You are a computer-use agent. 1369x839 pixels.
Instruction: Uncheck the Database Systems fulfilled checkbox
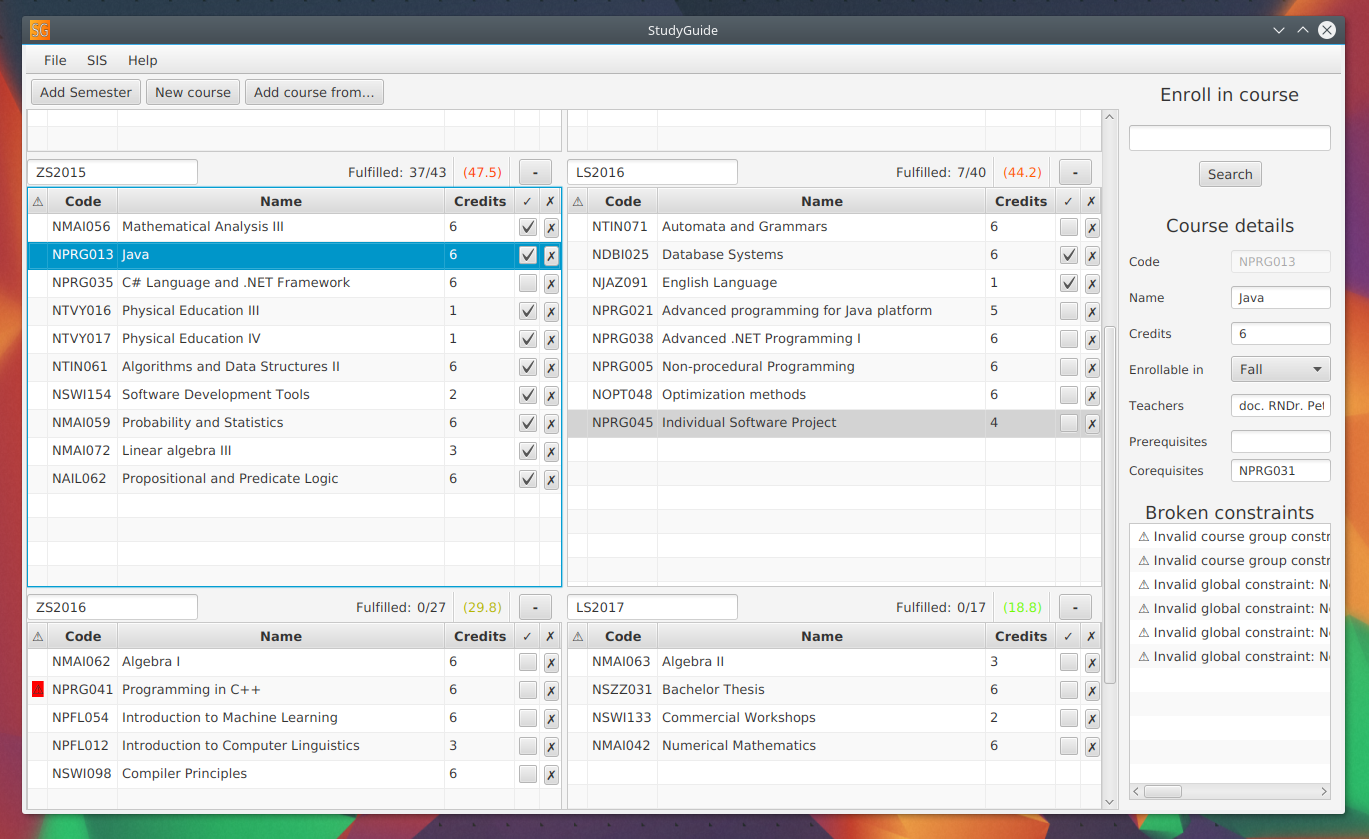[1069, 255]
